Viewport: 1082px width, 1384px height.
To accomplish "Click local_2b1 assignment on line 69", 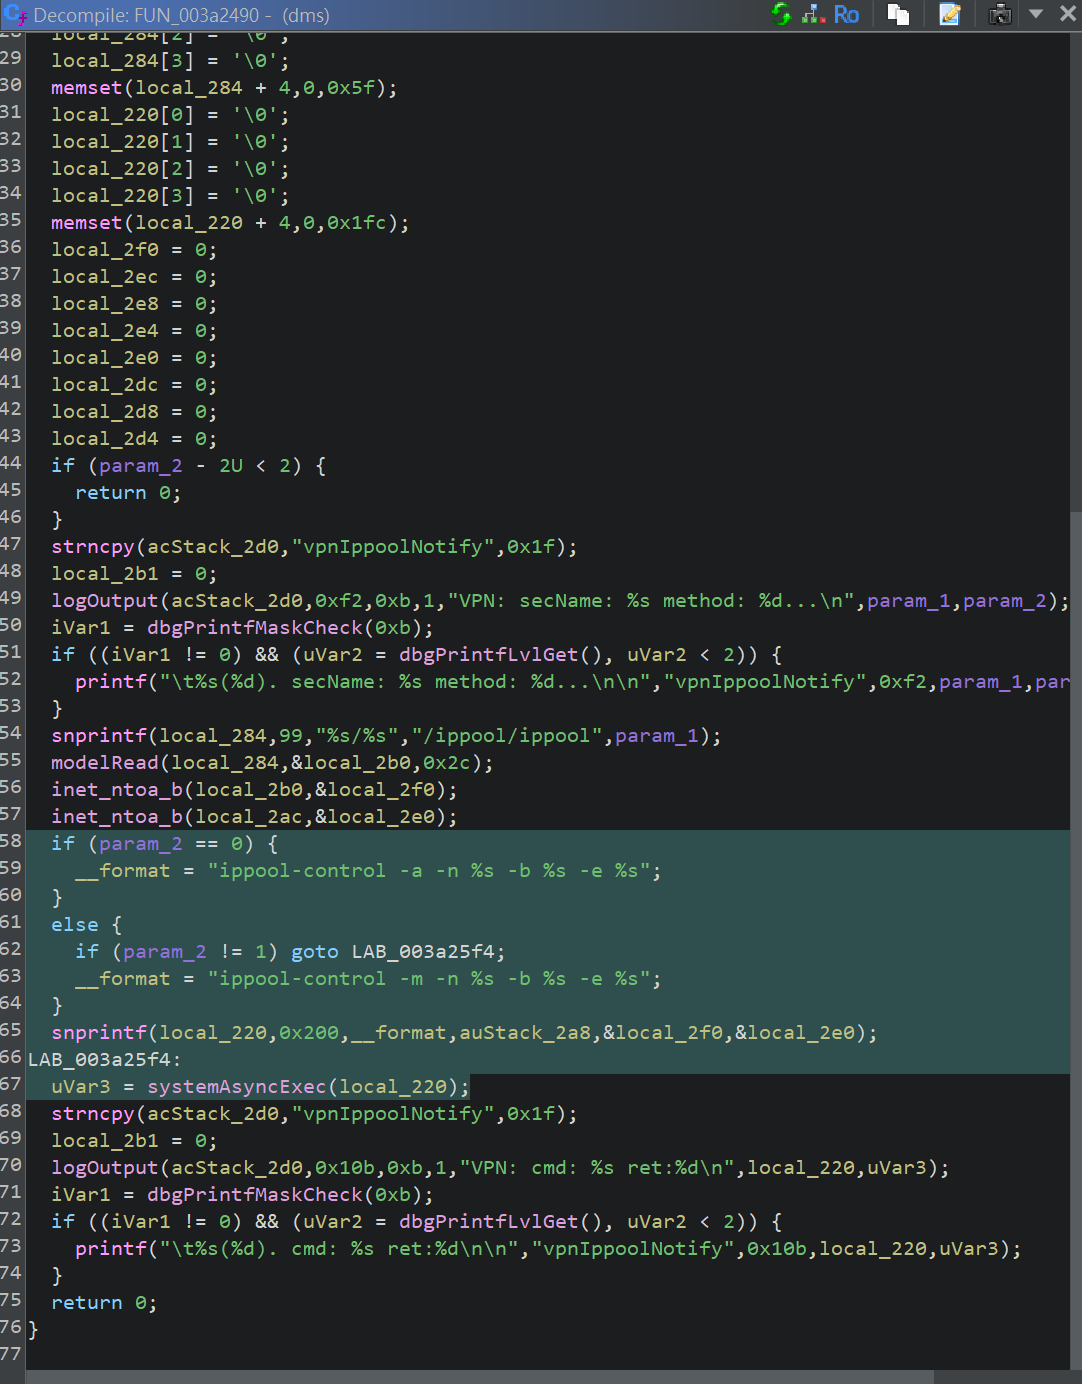I will pos(105,1141).
